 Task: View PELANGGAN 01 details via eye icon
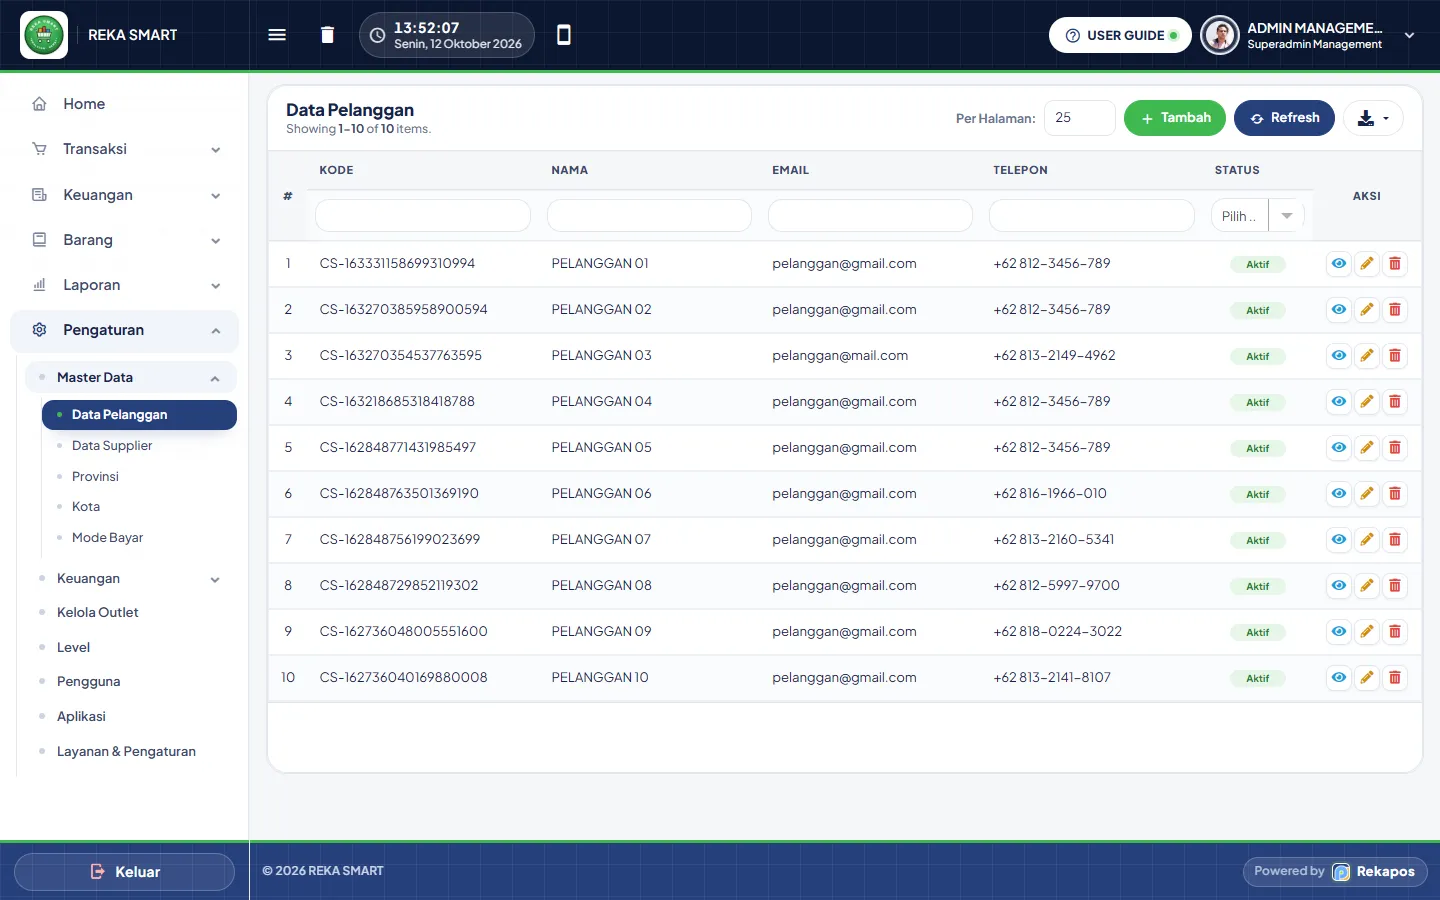point(1339,264)
